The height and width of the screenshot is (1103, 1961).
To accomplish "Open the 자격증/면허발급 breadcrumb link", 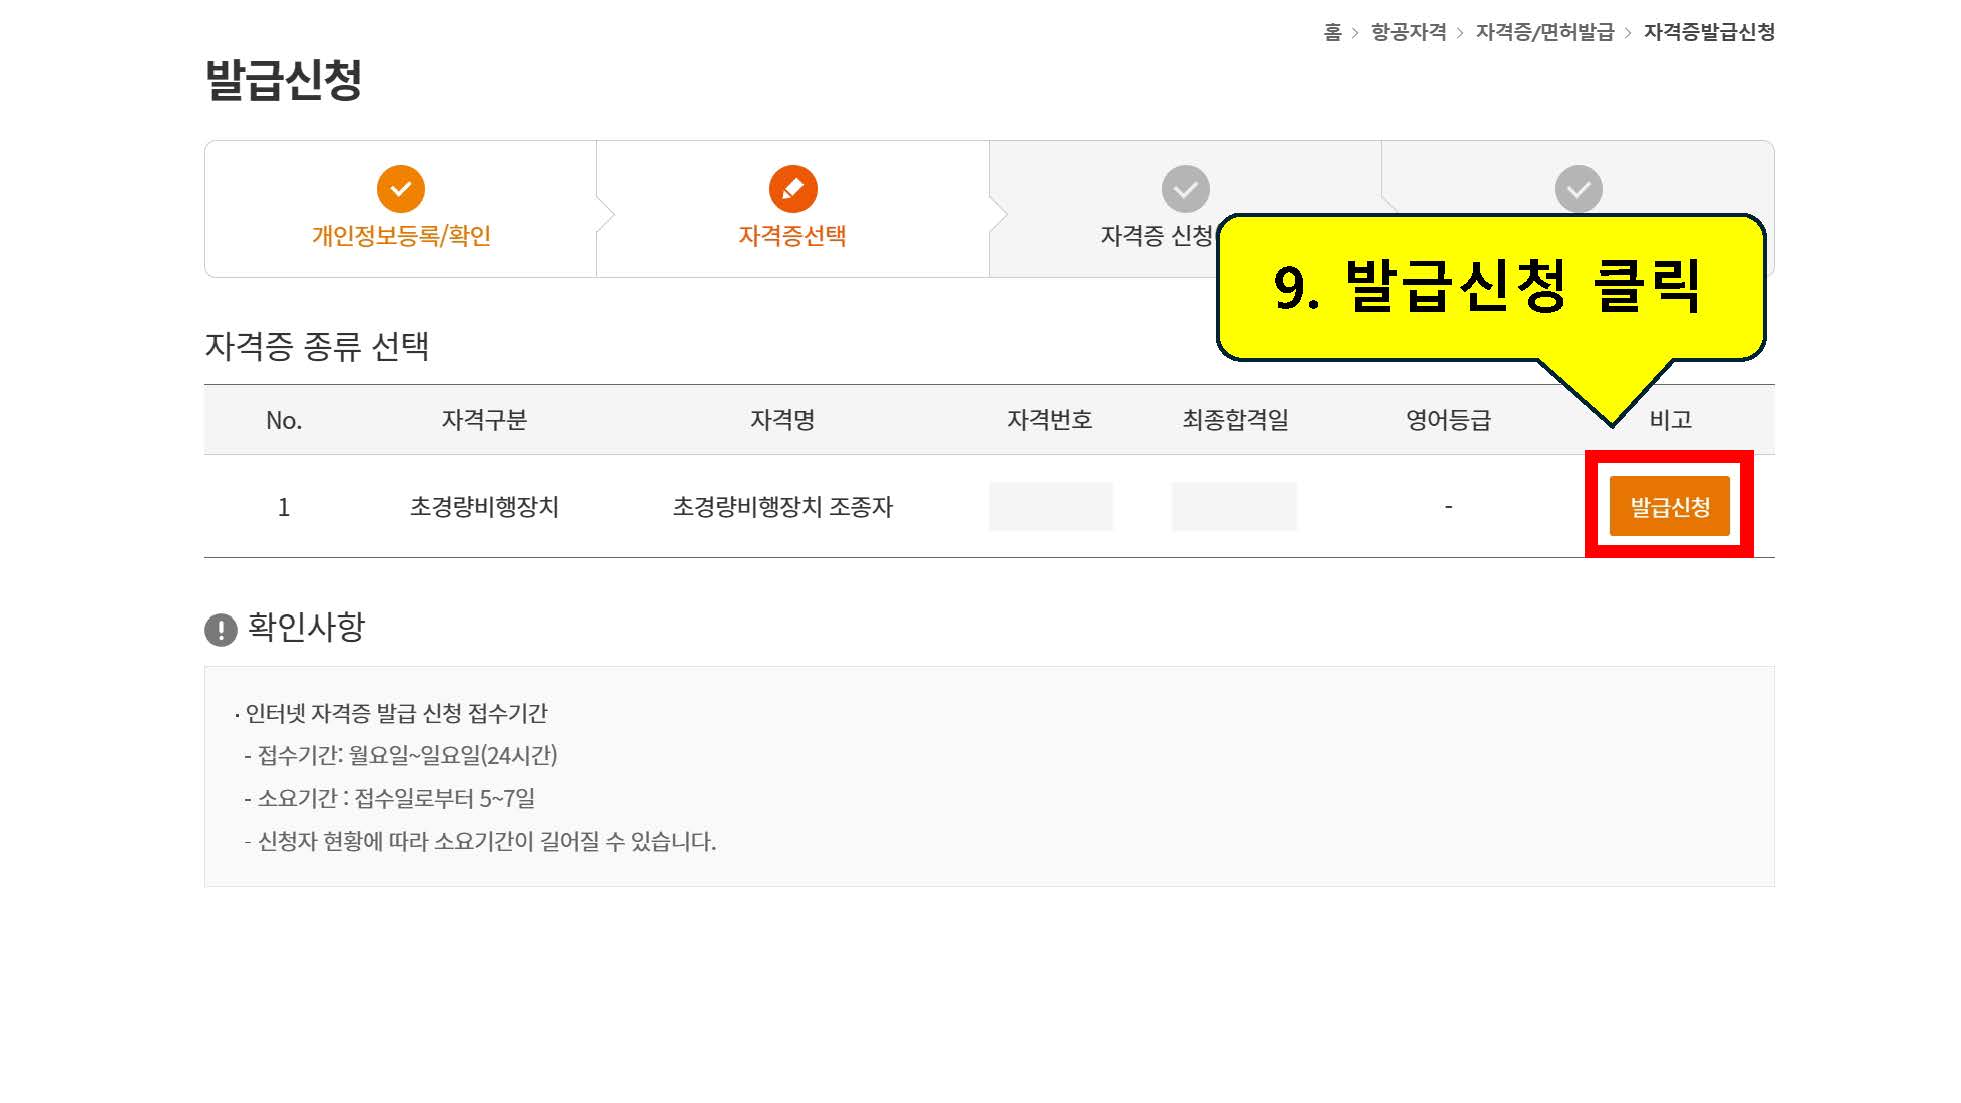I will (1545, 32).
